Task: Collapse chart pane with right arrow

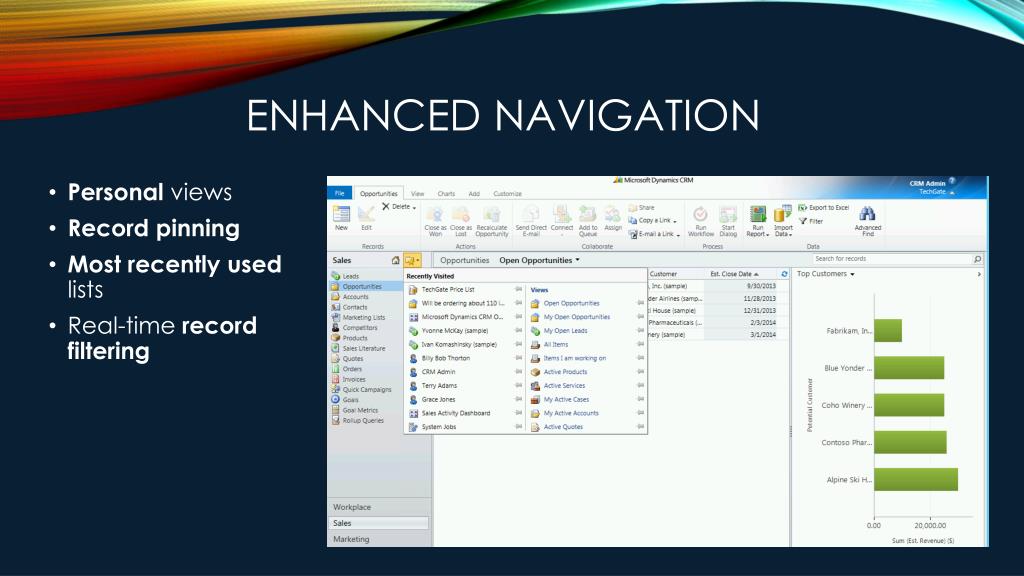Action: (979, 274)
